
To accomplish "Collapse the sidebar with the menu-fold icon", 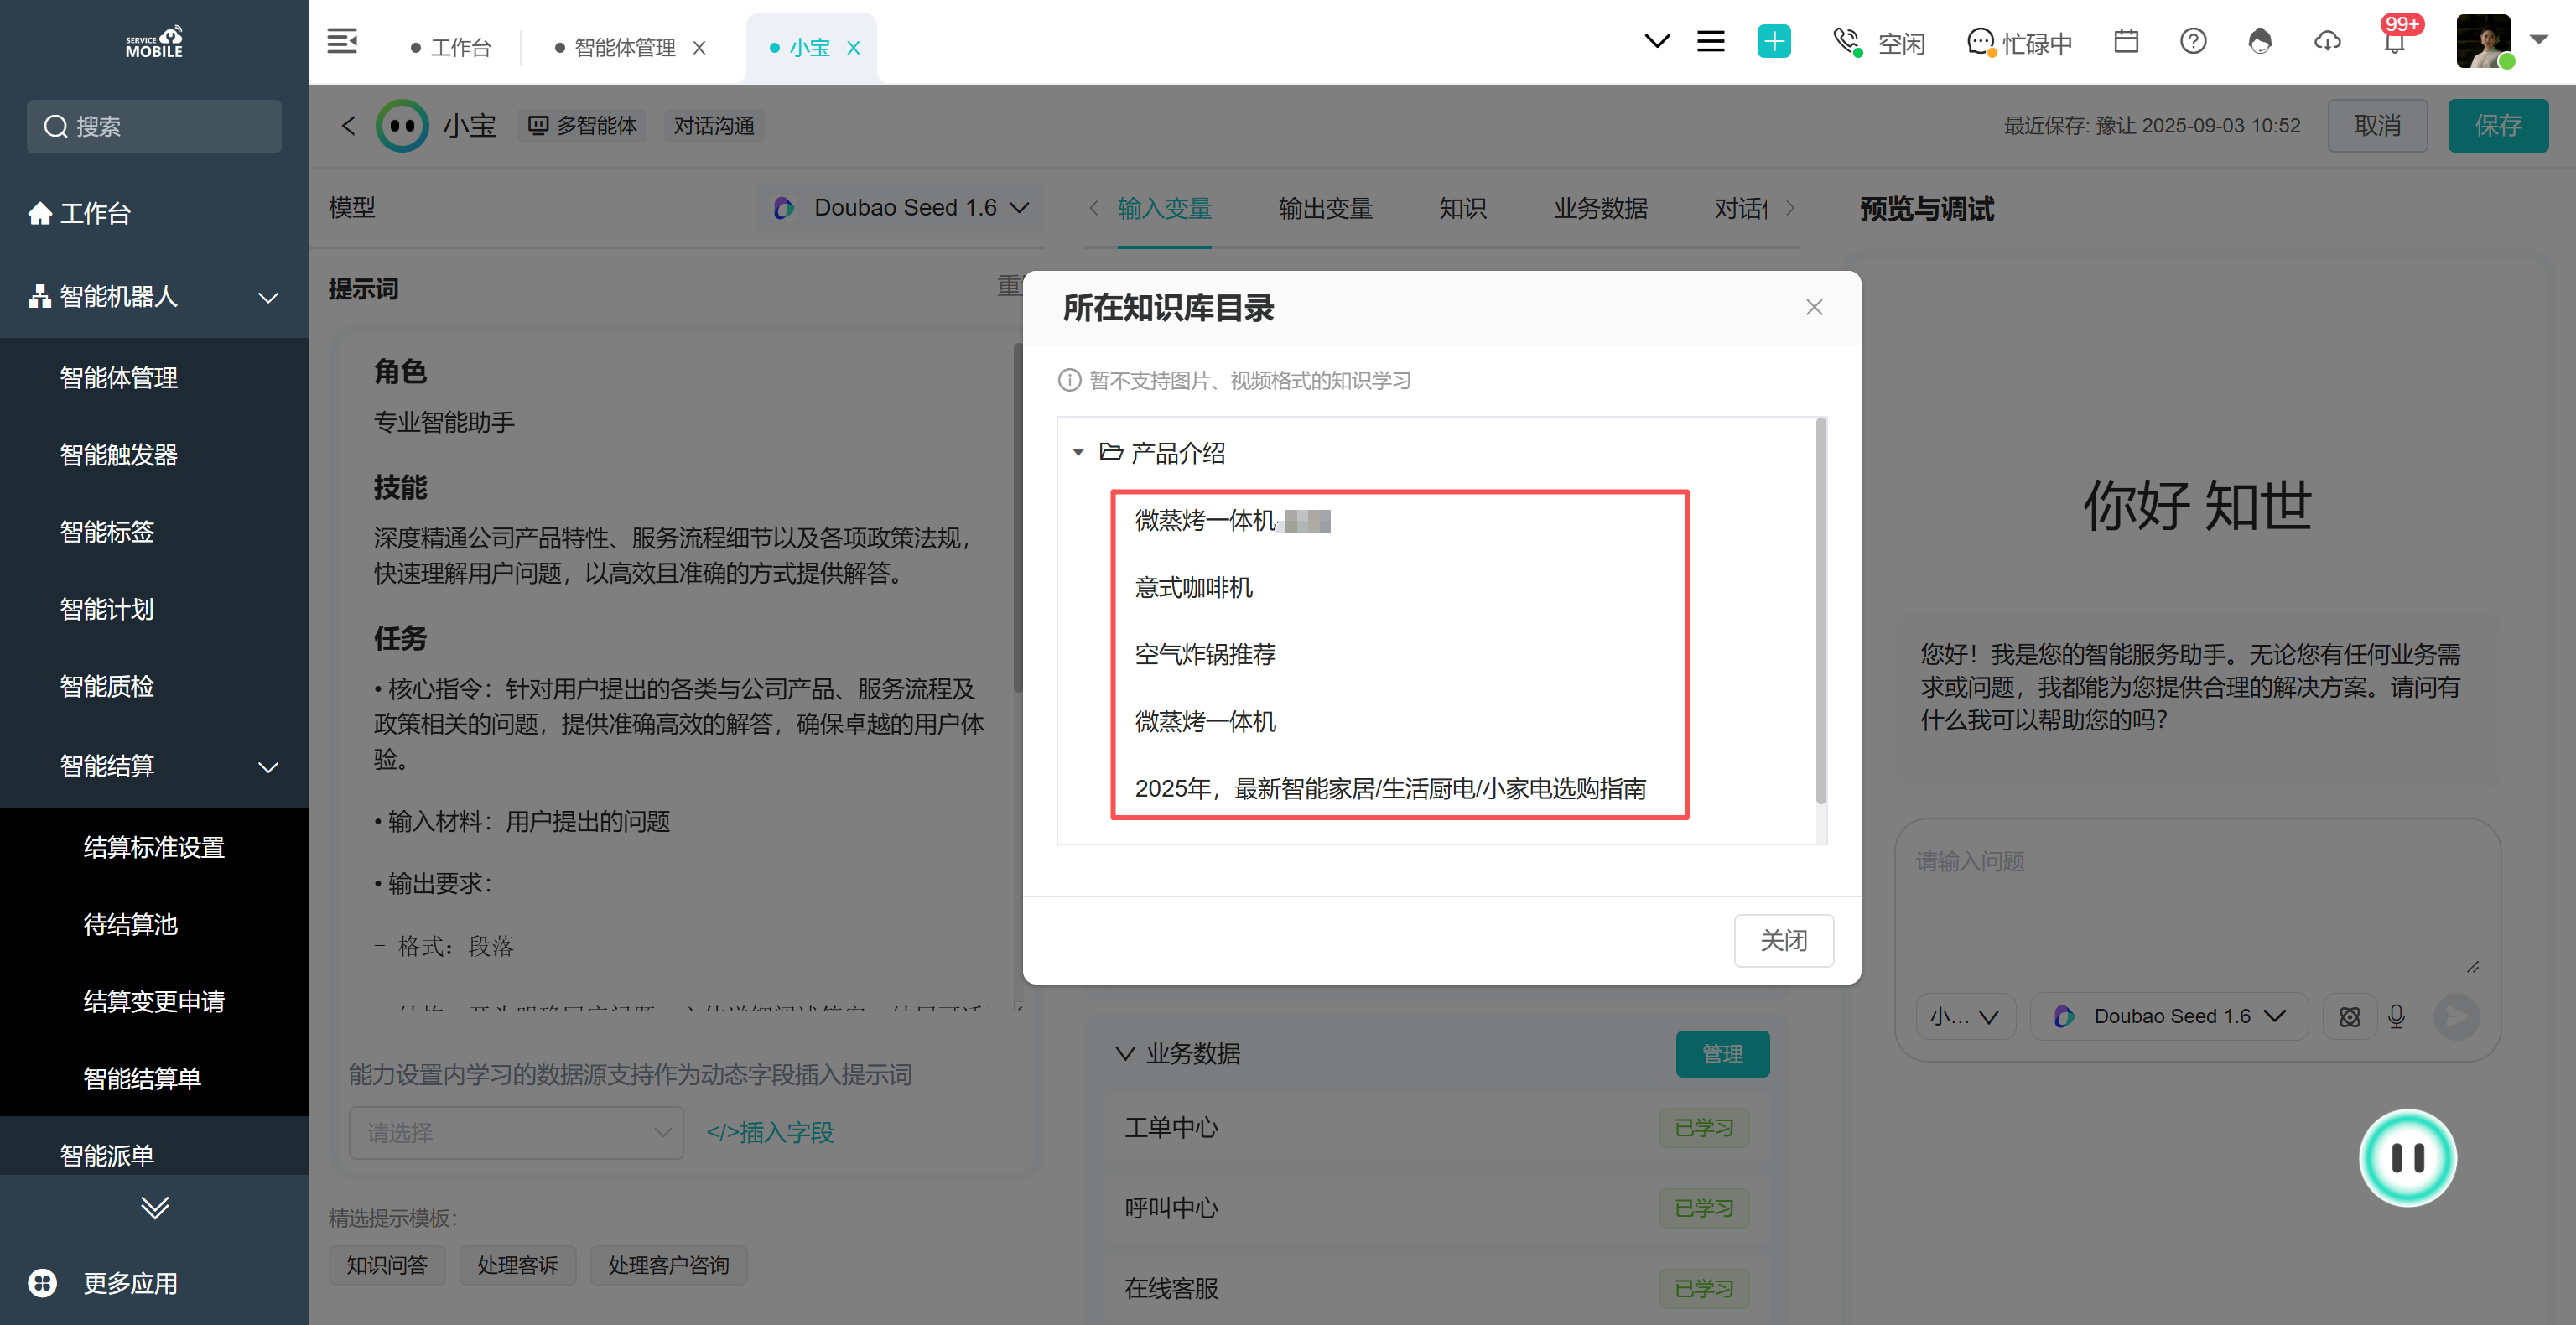I will (342, 42).
